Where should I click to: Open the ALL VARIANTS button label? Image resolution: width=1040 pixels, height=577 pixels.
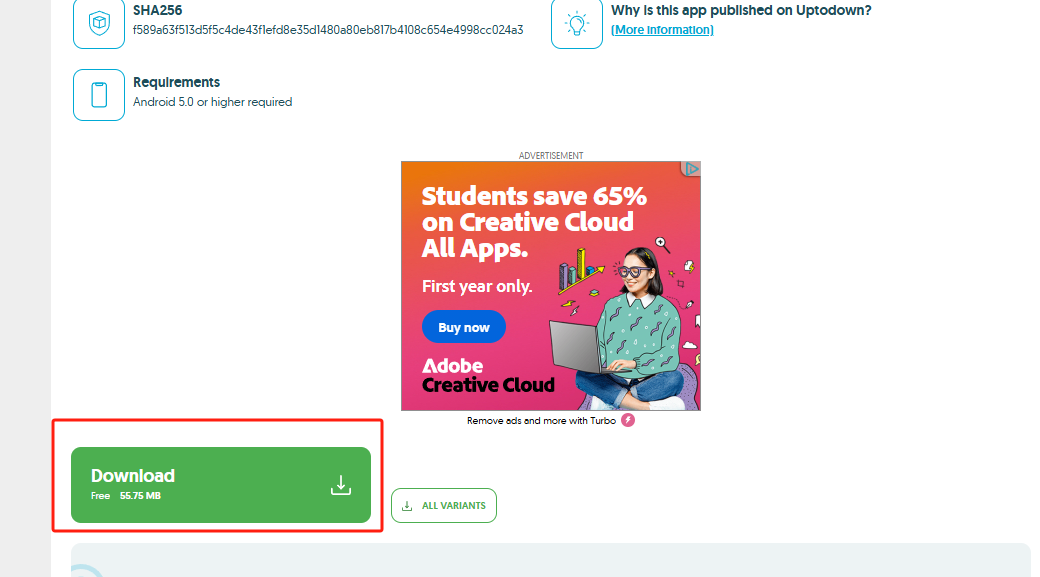pyautogui.click(x=453, y=506)
